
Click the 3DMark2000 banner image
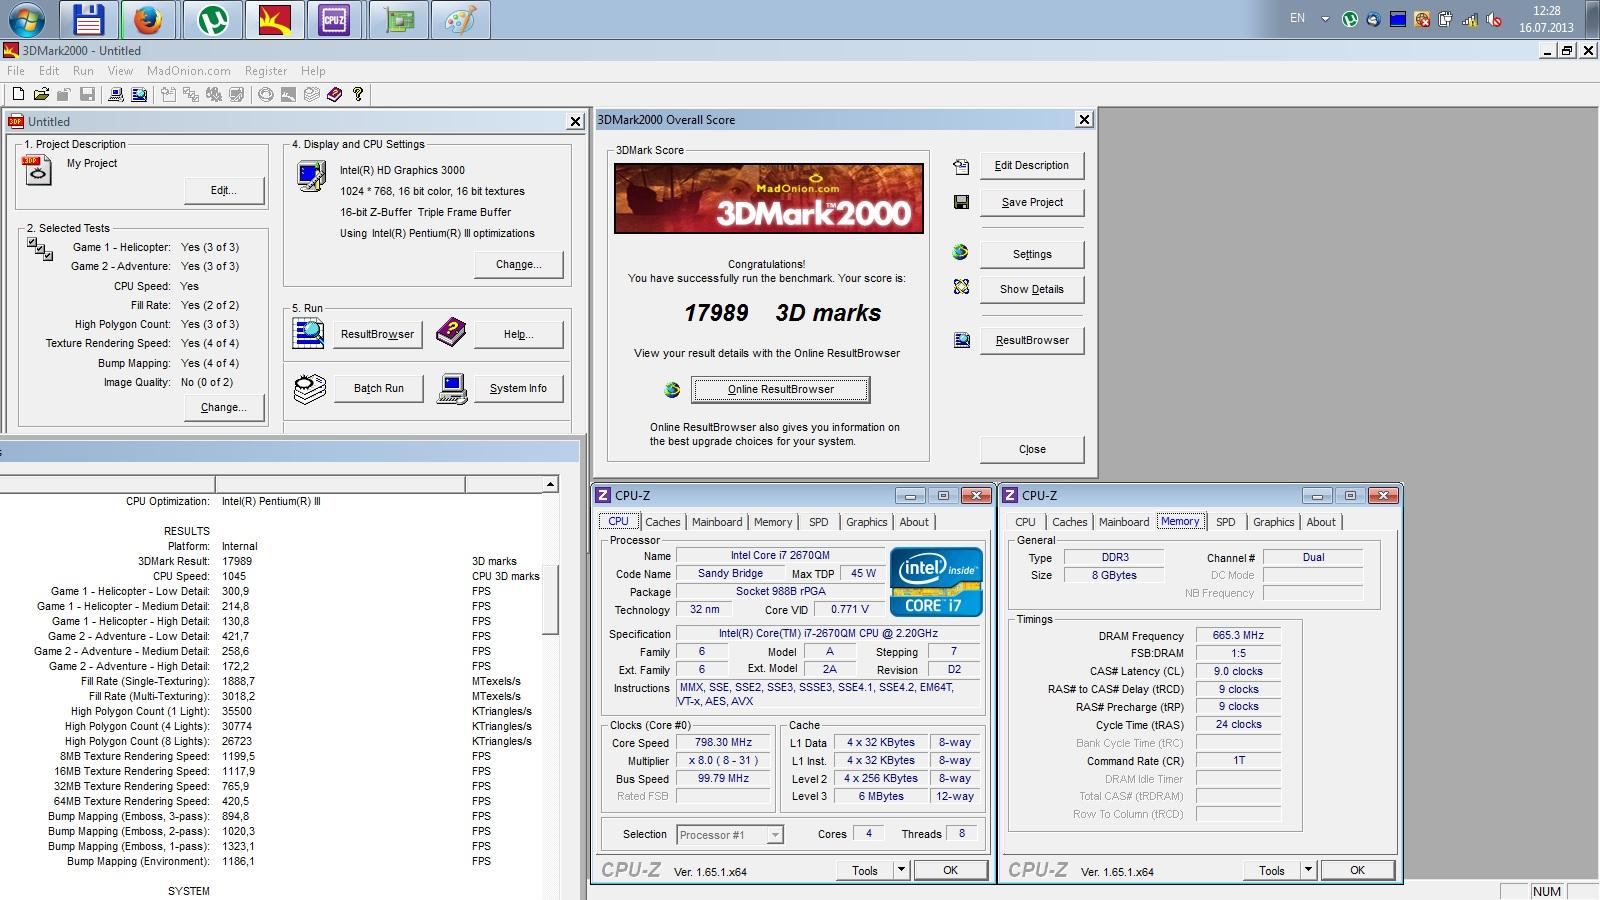[768, 198]
